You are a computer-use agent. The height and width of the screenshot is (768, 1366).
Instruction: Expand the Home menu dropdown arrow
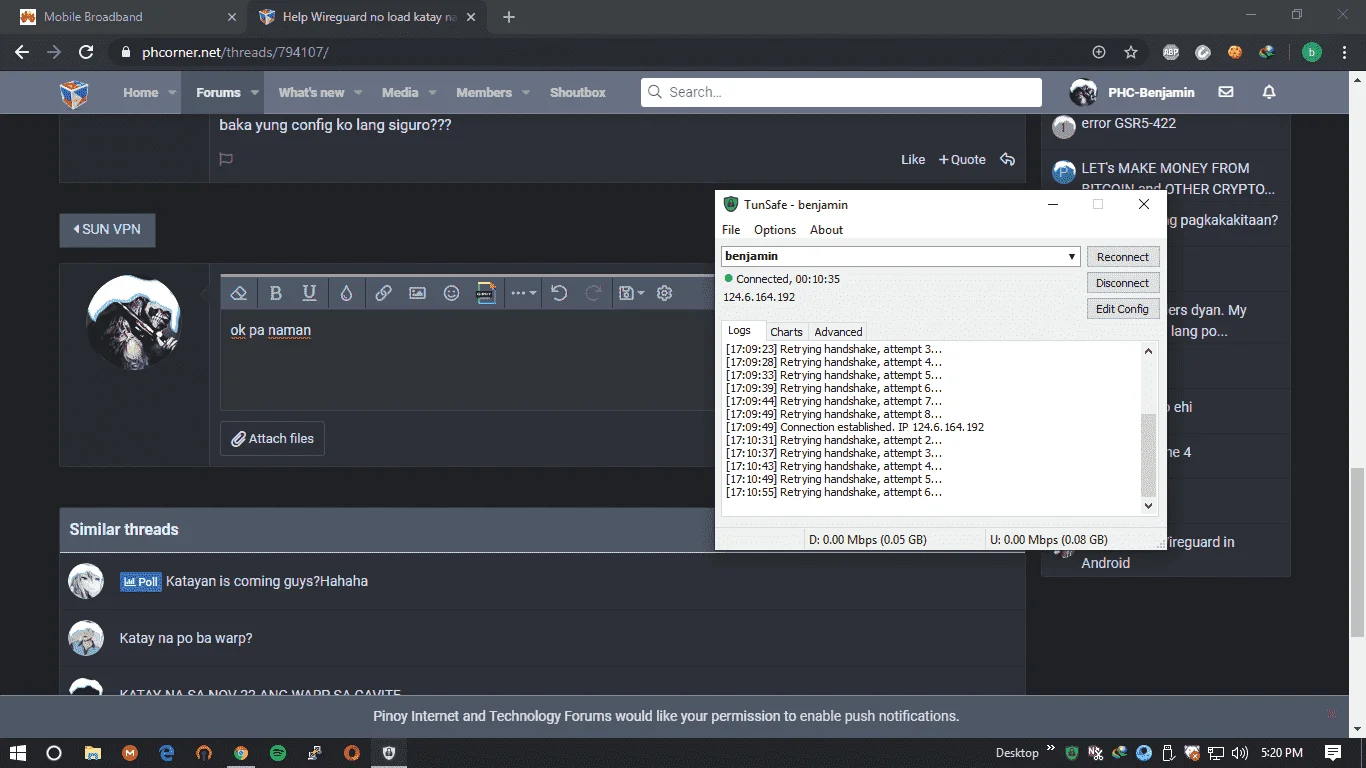click(173, 92)
